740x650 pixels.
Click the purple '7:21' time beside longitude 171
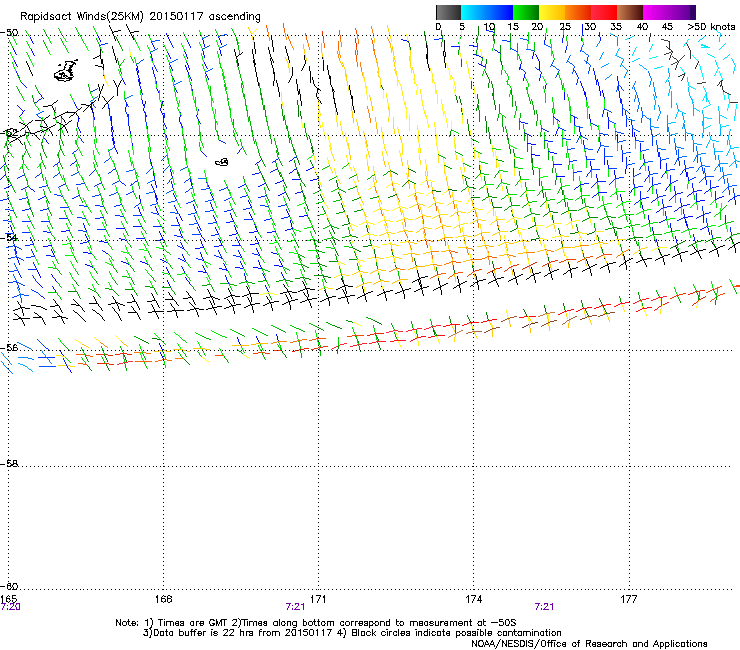click(295, 607)
